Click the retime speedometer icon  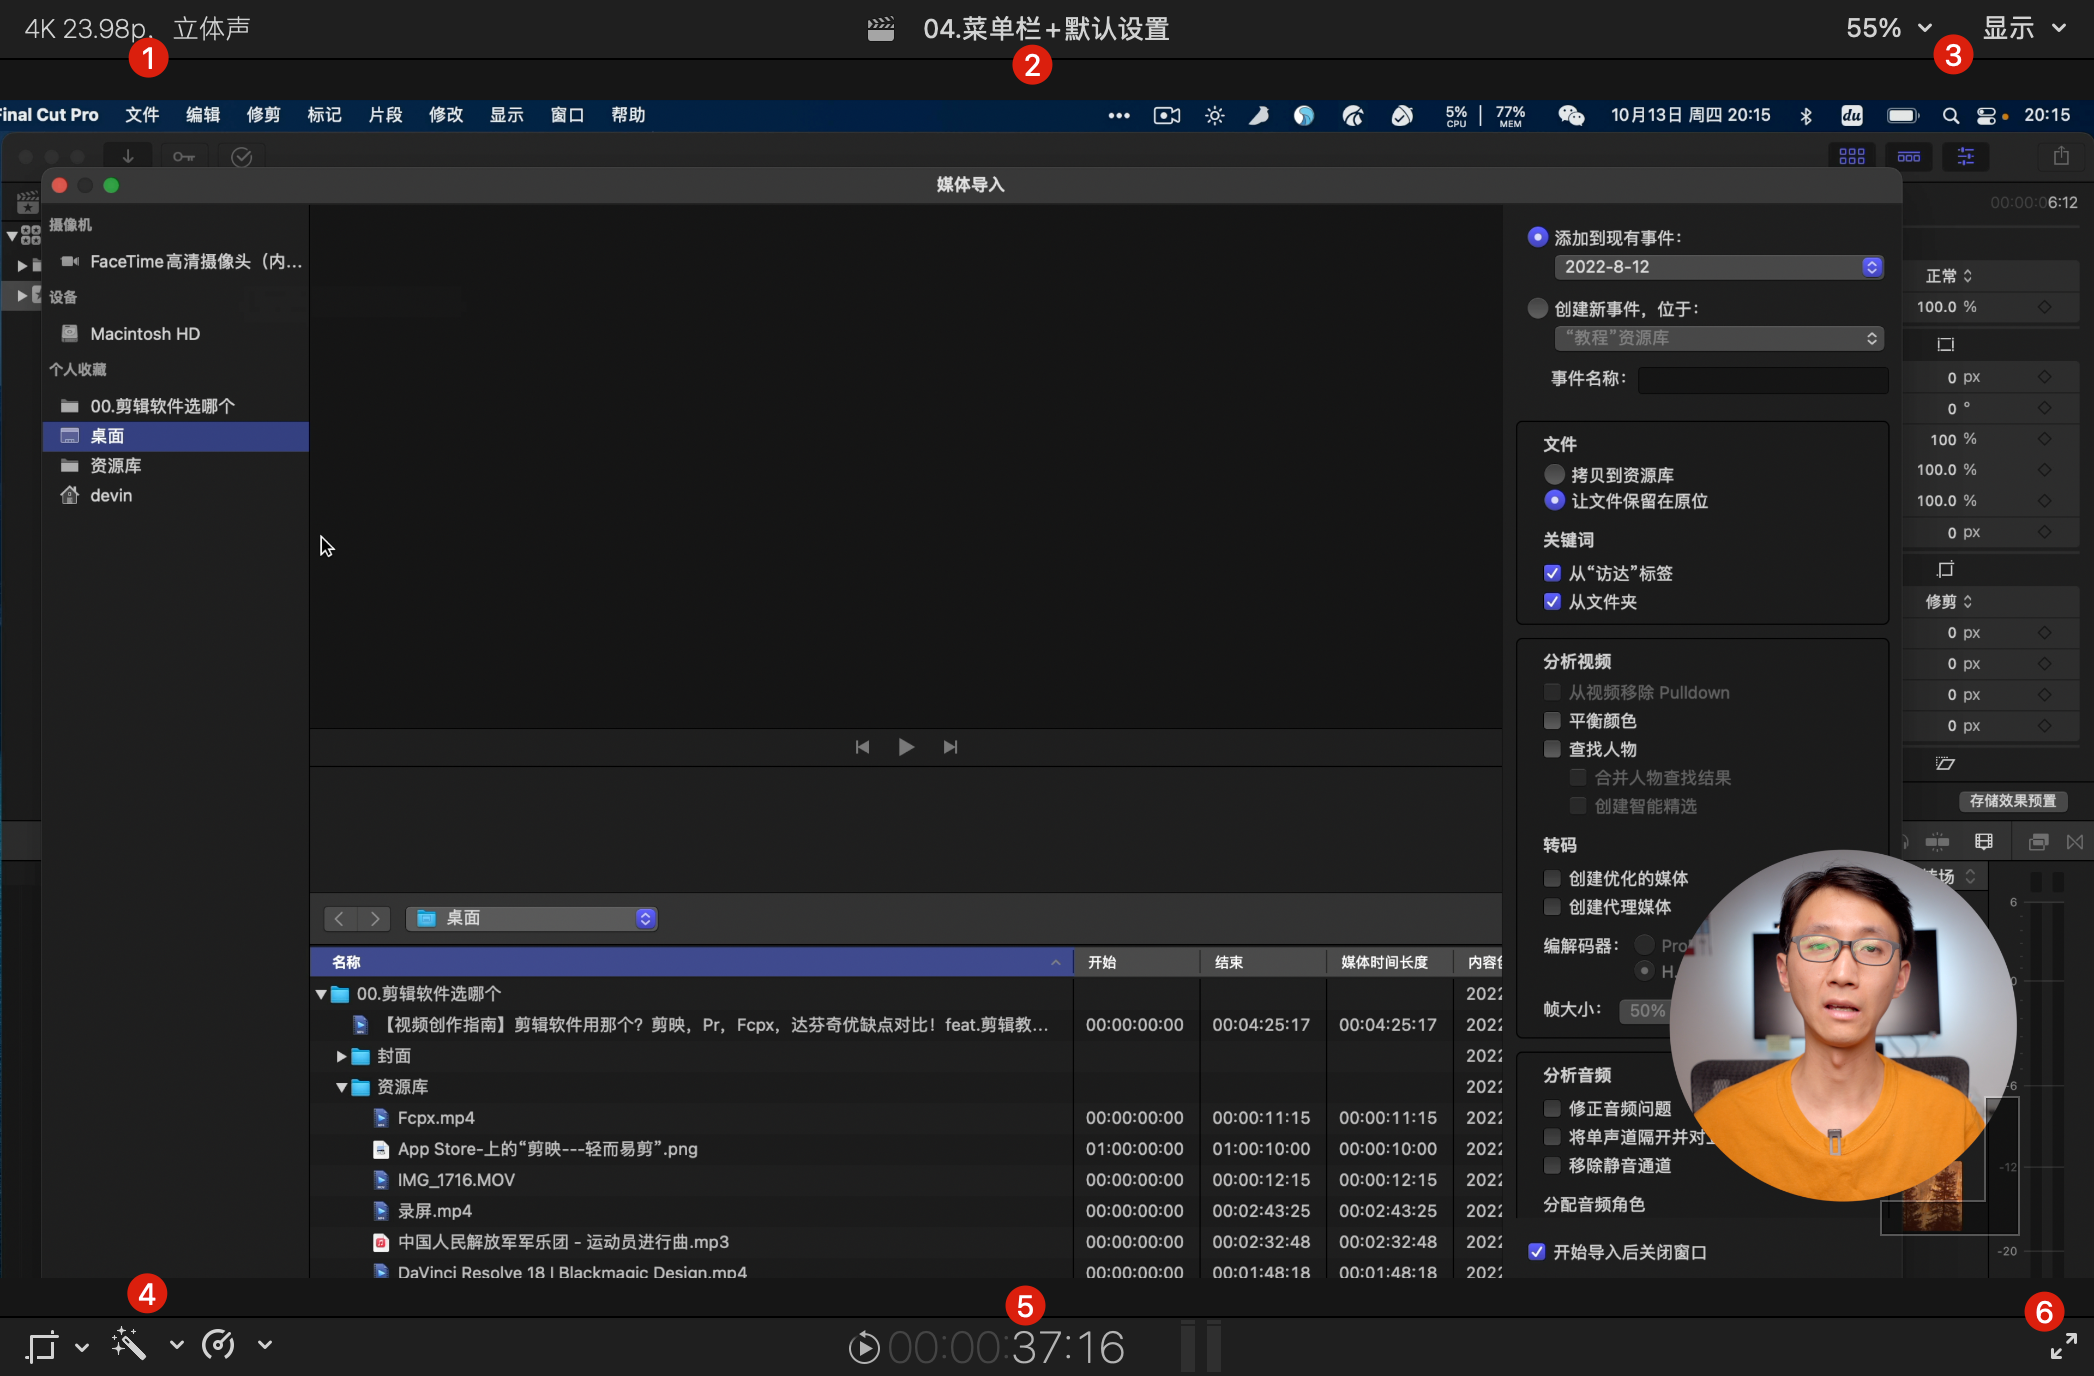coord(218,1345)
